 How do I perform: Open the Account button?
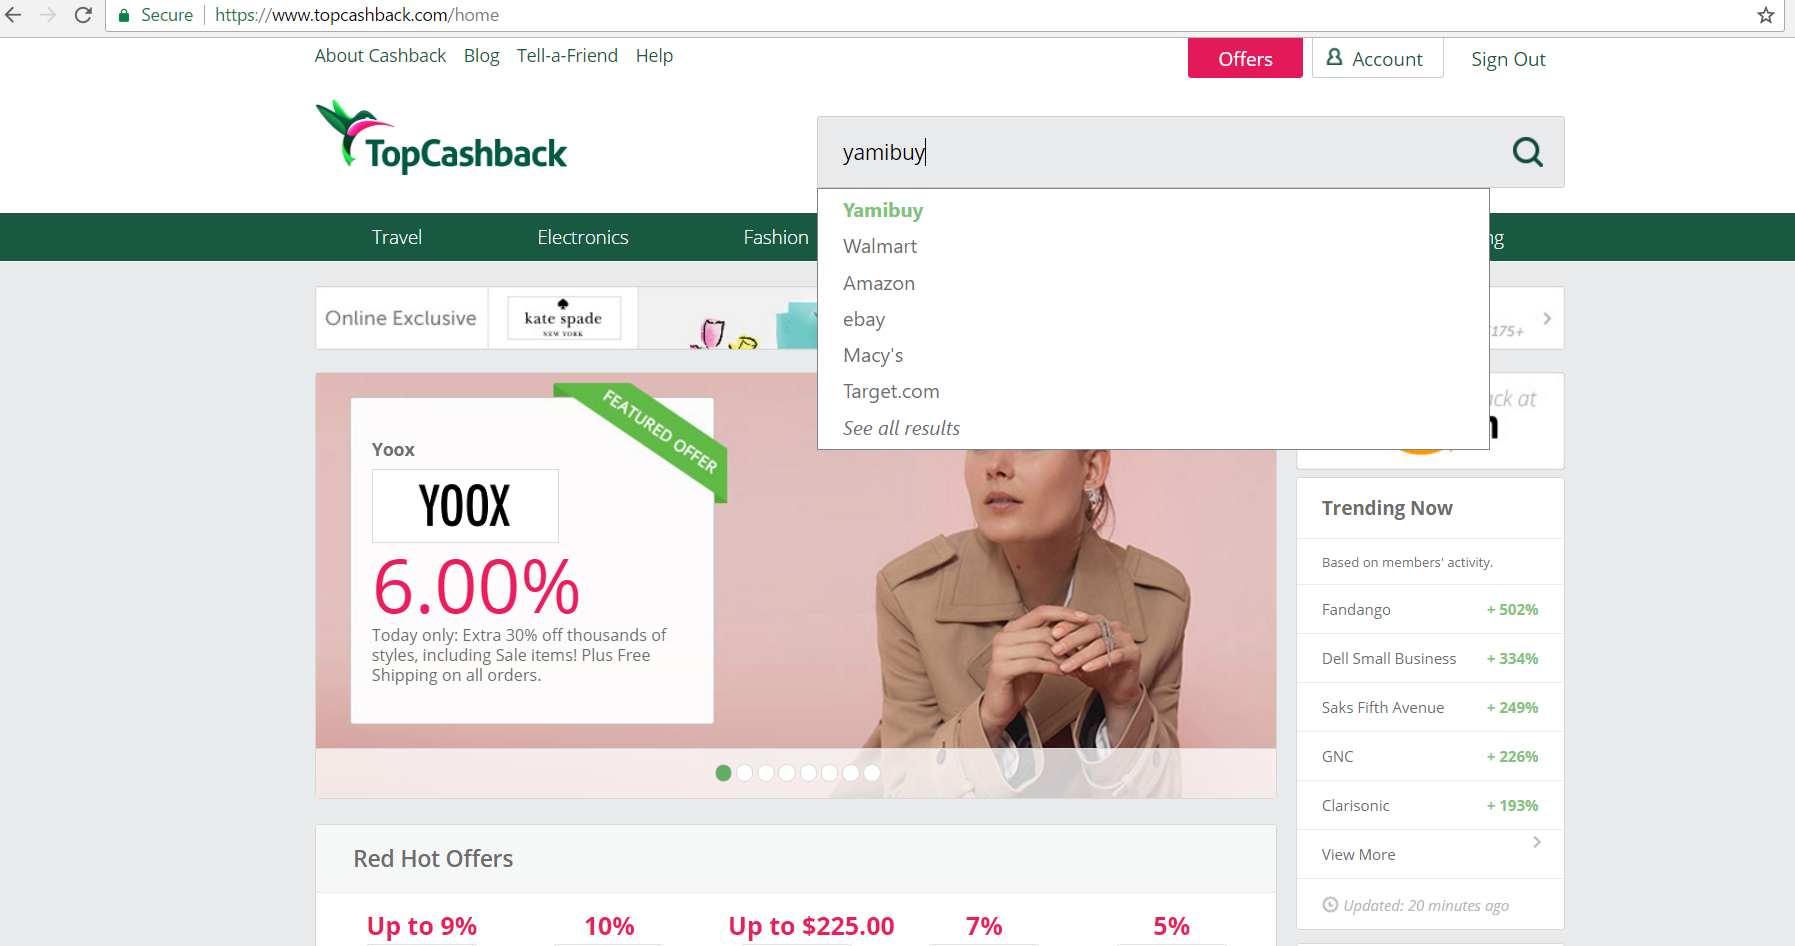tap(1377, 58)
